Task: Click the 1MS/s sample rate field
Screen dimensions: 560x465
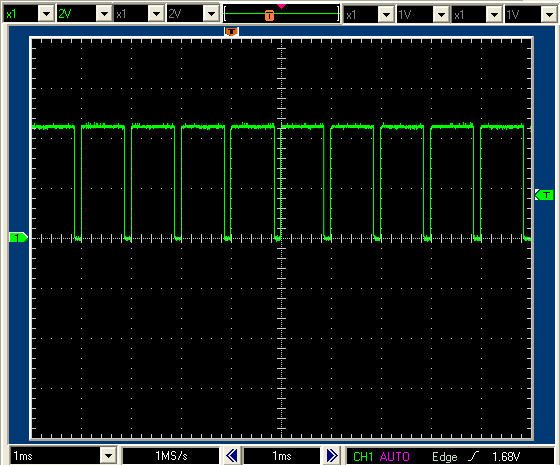Action: pos(171,456)
